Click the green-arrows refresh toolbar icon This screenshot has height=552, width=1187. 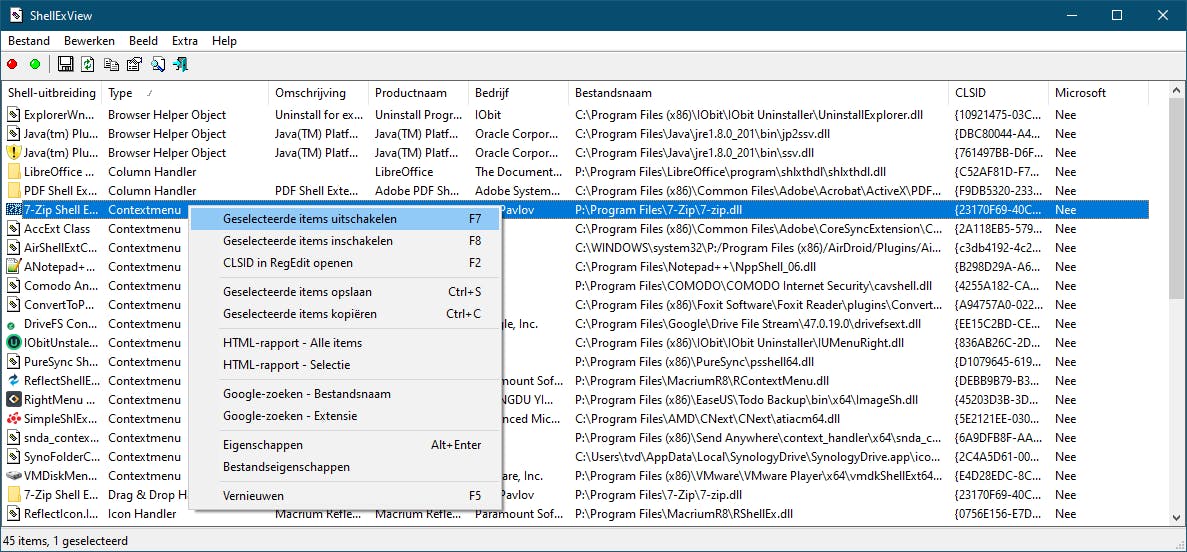tap(88, 64)
